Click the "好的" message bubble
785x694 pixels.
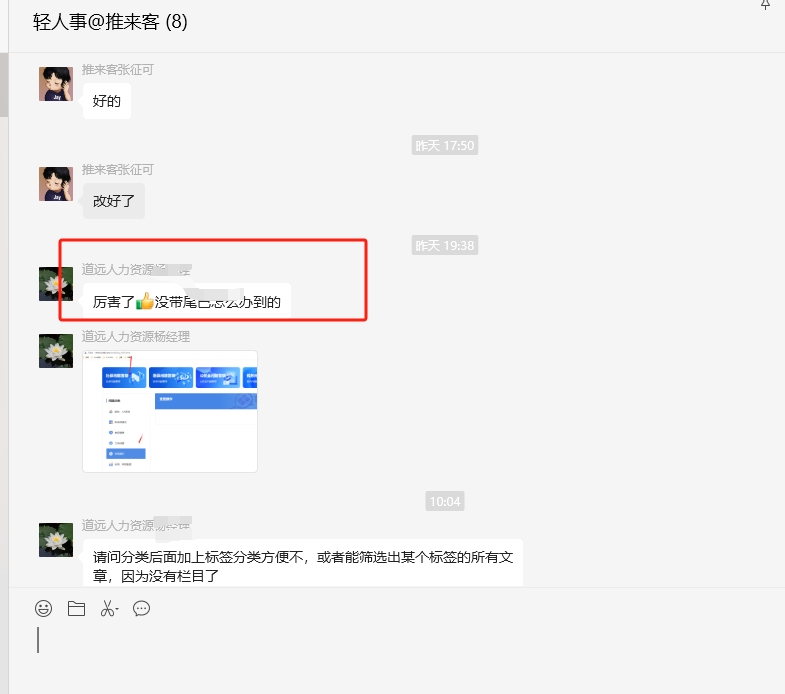pyautogui.click(x=106, y=101)
